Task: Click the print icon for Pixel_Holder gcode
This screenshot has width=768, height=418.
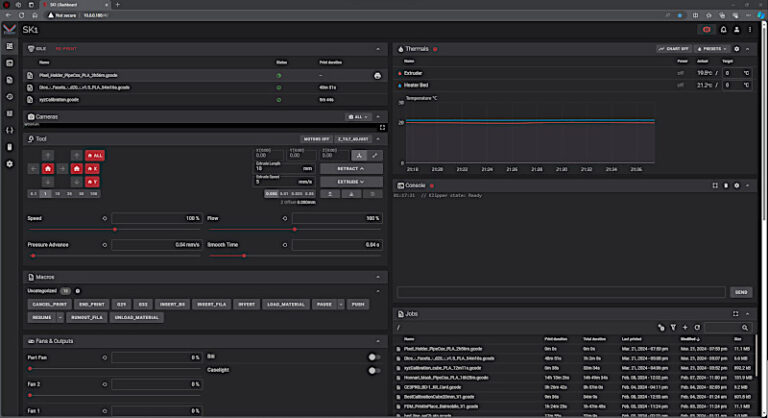Action: (377, 75)
